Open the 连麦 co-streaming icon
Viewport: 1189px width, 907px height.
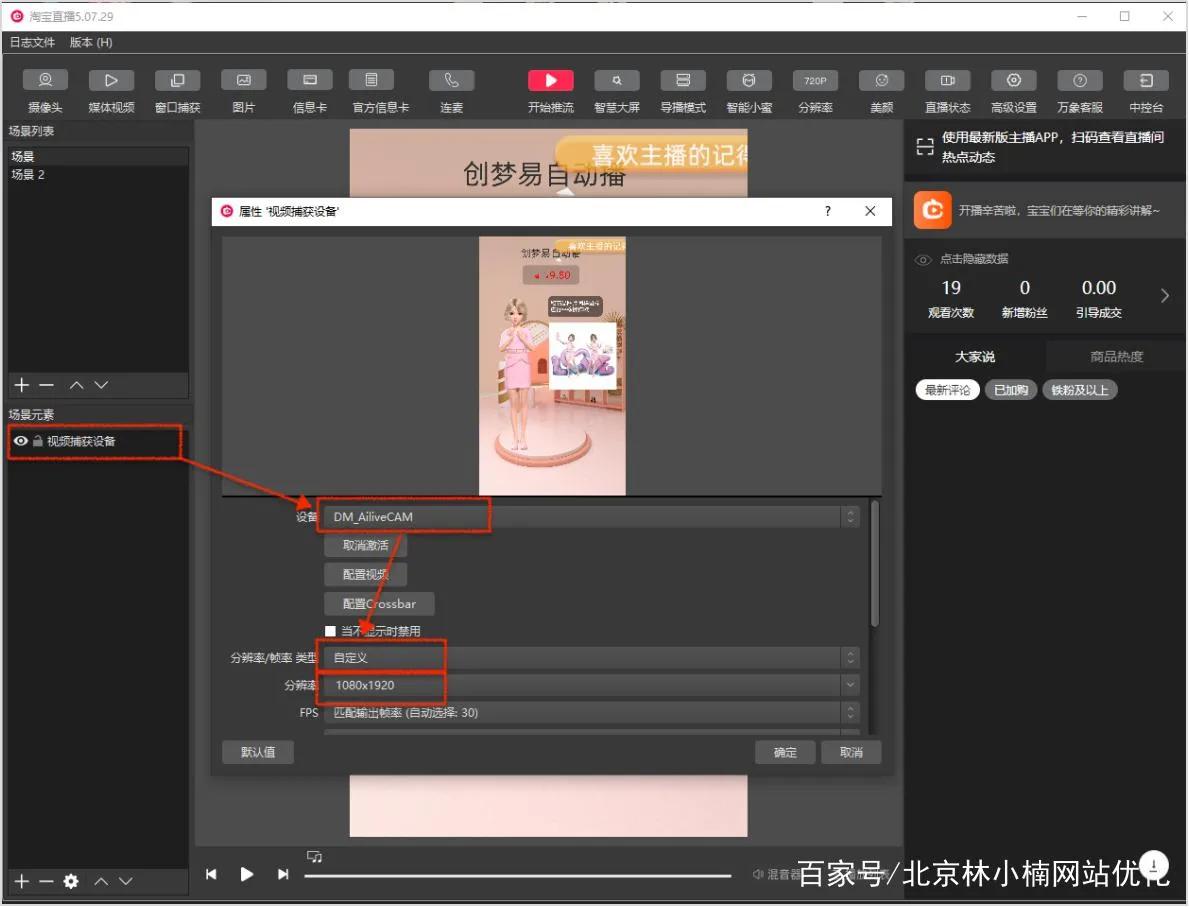[x=451, y=90]
